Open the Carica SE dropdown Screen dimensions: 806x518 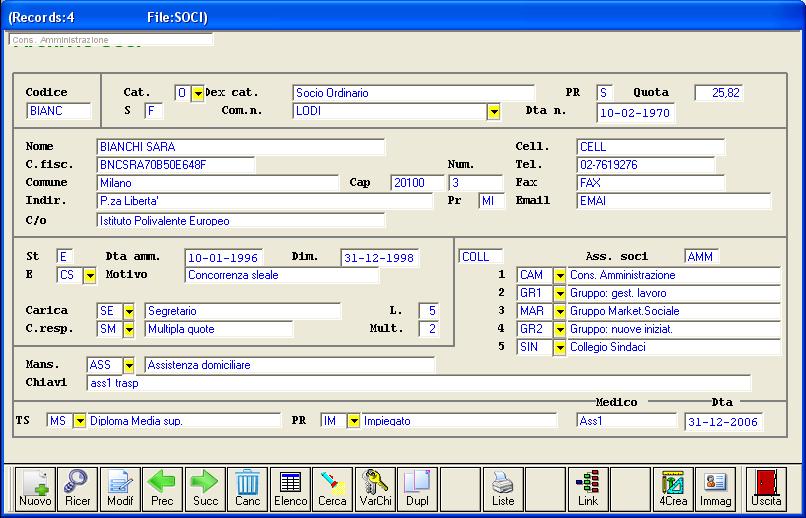pos(129,311)
